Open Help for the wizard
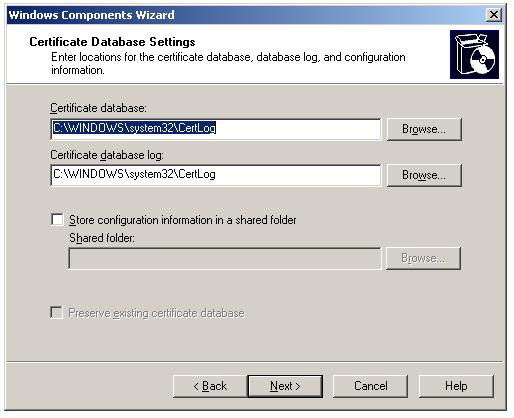 click(456, 386)
